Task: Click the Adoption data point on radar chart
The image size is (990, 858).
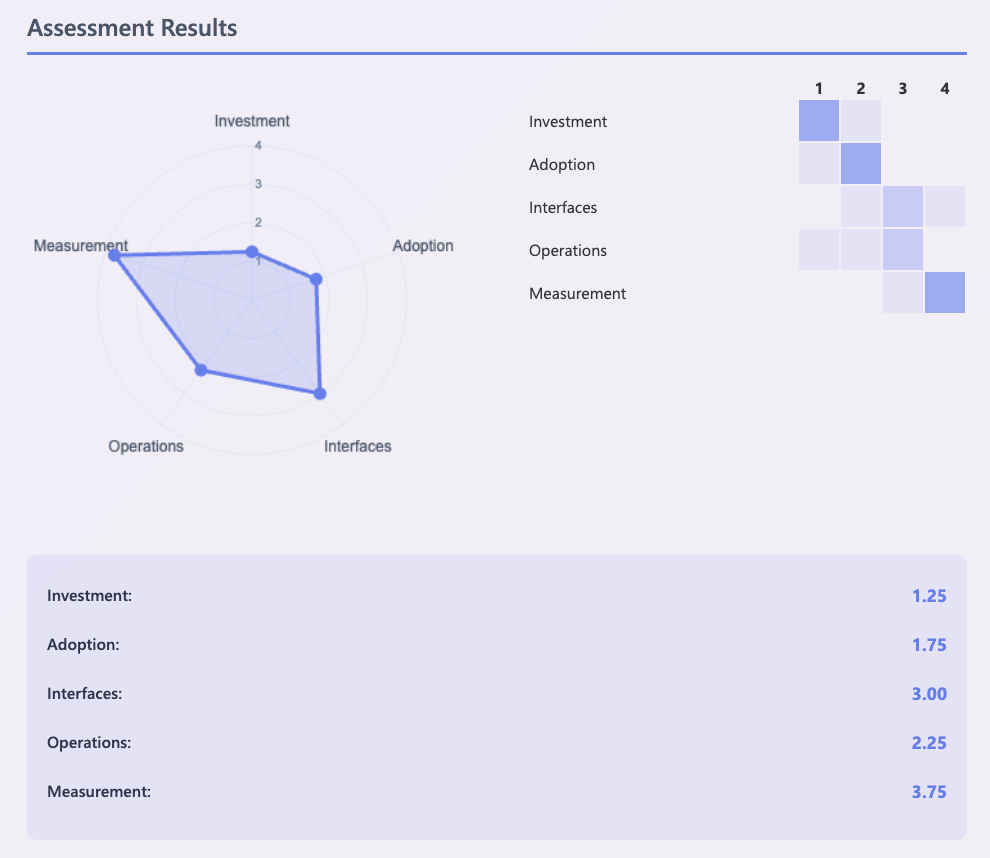Action: click(x=316, y=279)
